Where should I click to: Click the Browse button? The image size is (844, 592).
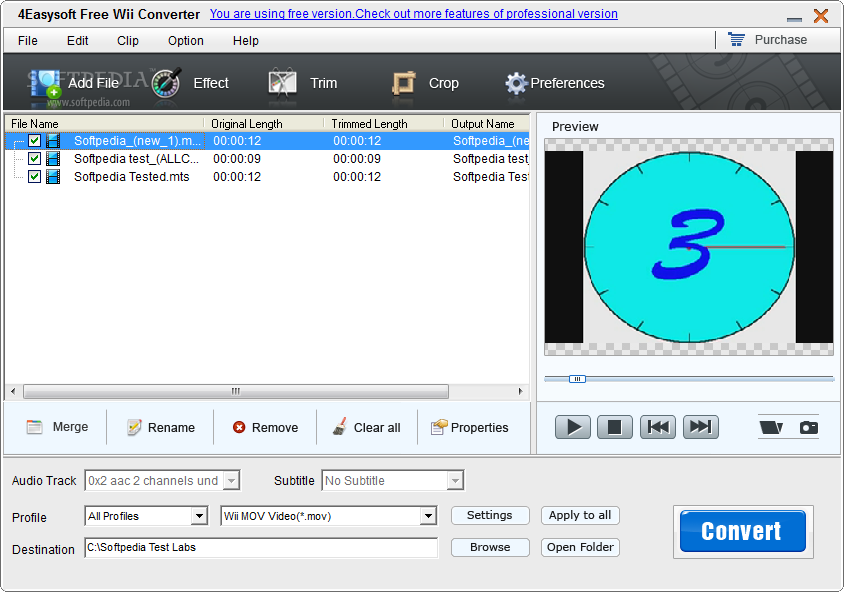(x=490, y=547)
